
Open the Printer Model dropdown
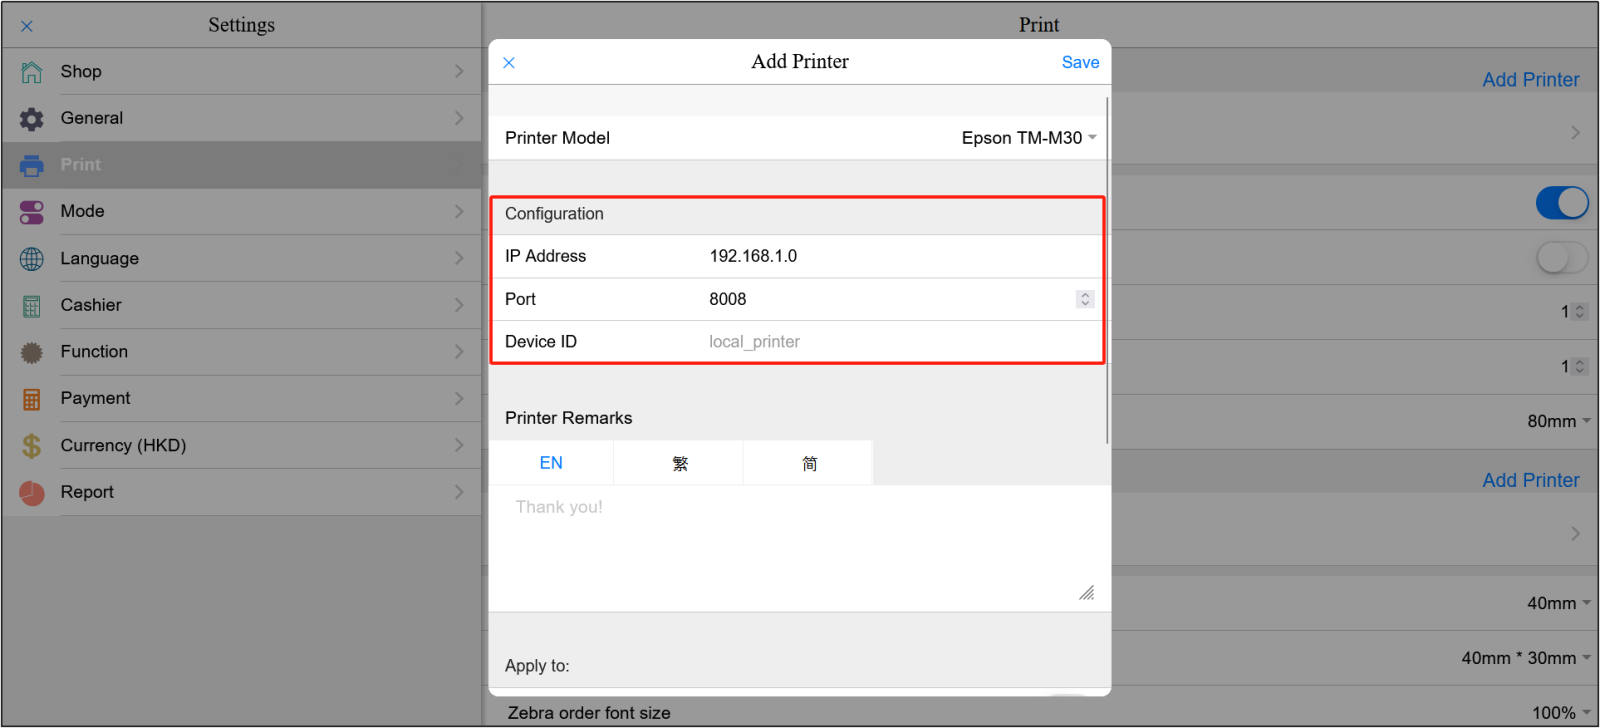[1028, 138]
